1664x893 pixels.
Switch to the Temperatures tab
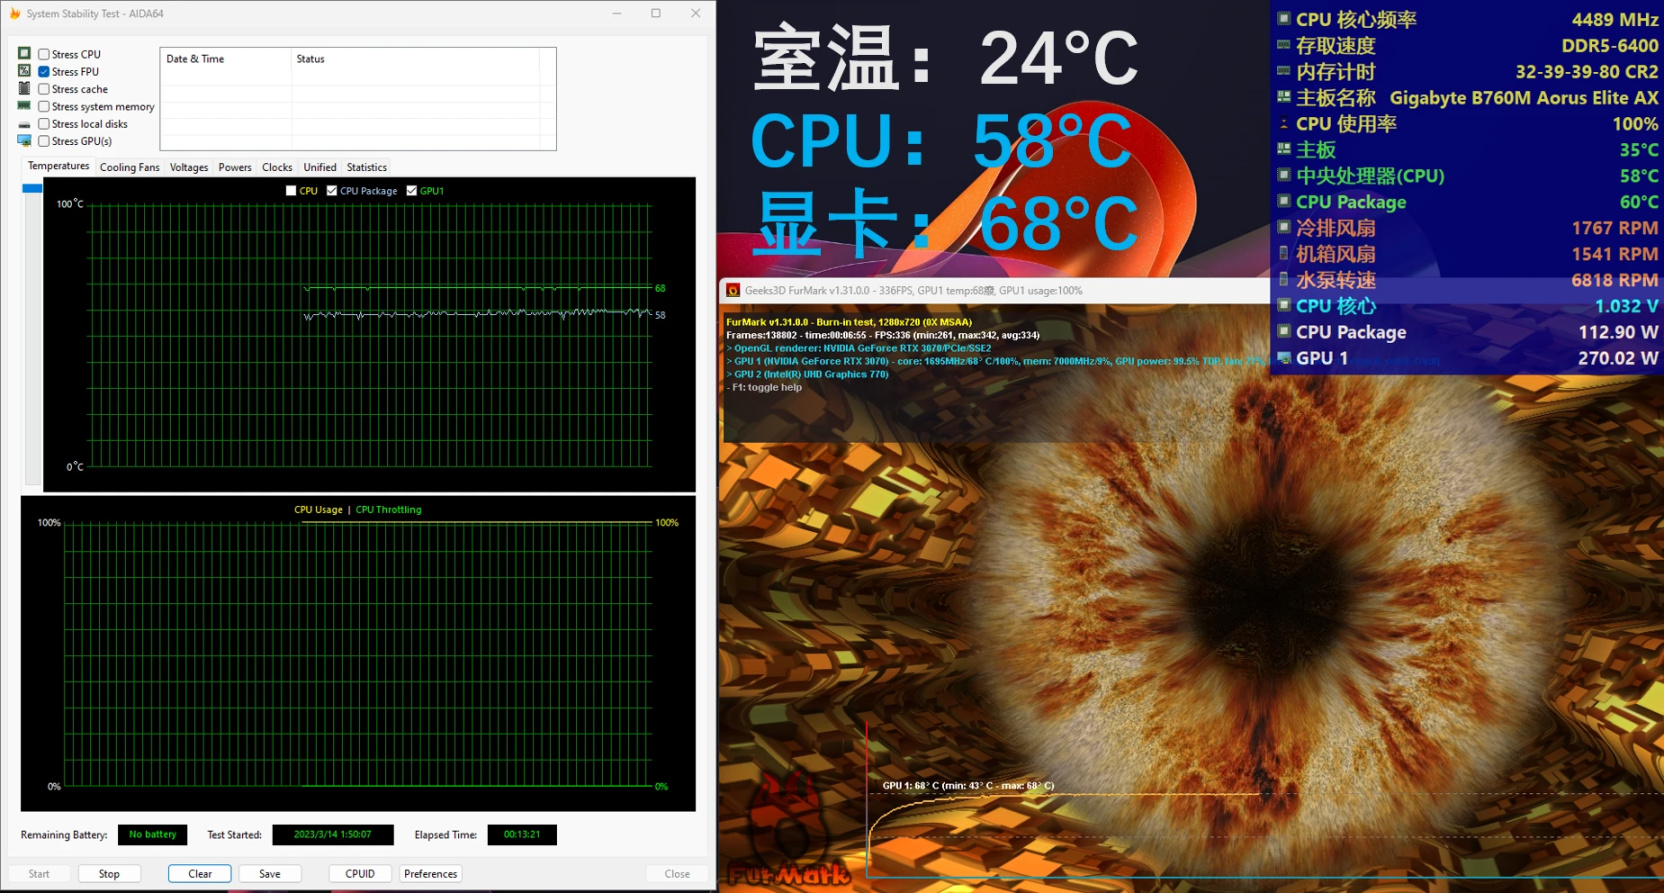pos(58,166)
